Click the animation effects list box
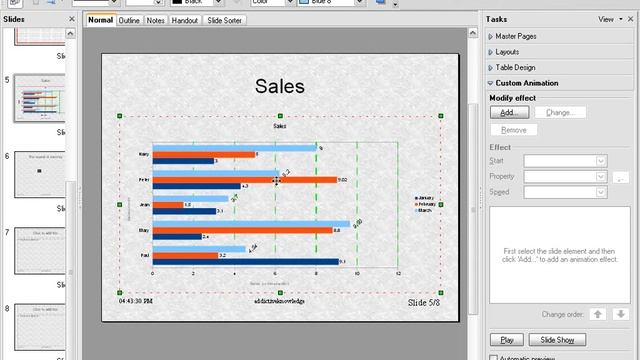 pyautogui.click(x=560, y=255)
